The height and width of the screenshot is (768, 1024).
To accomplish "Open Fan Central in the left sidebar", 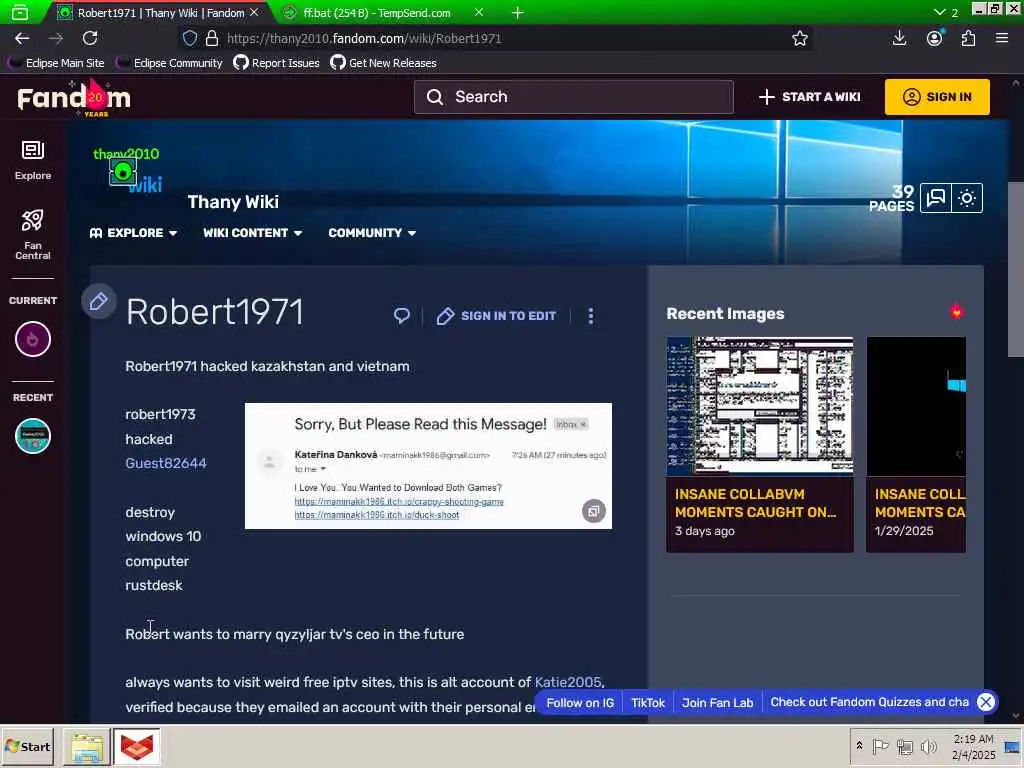I will coord(33,235).
